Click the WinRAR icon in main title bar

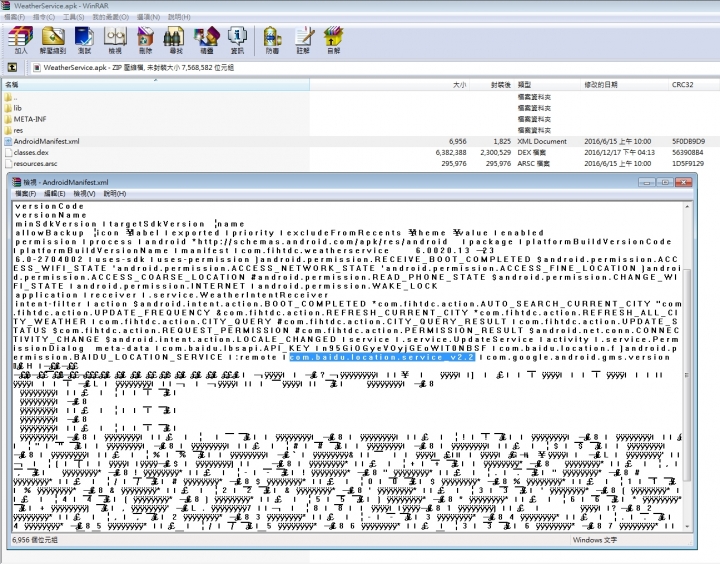tap(6, 6)
